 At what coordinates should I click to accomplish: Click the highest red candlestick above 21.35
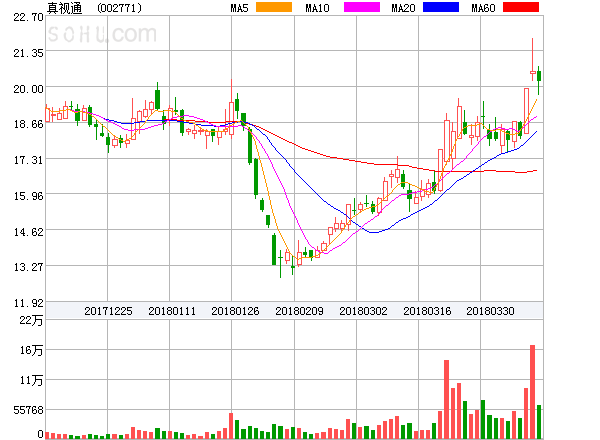[532, 59]
